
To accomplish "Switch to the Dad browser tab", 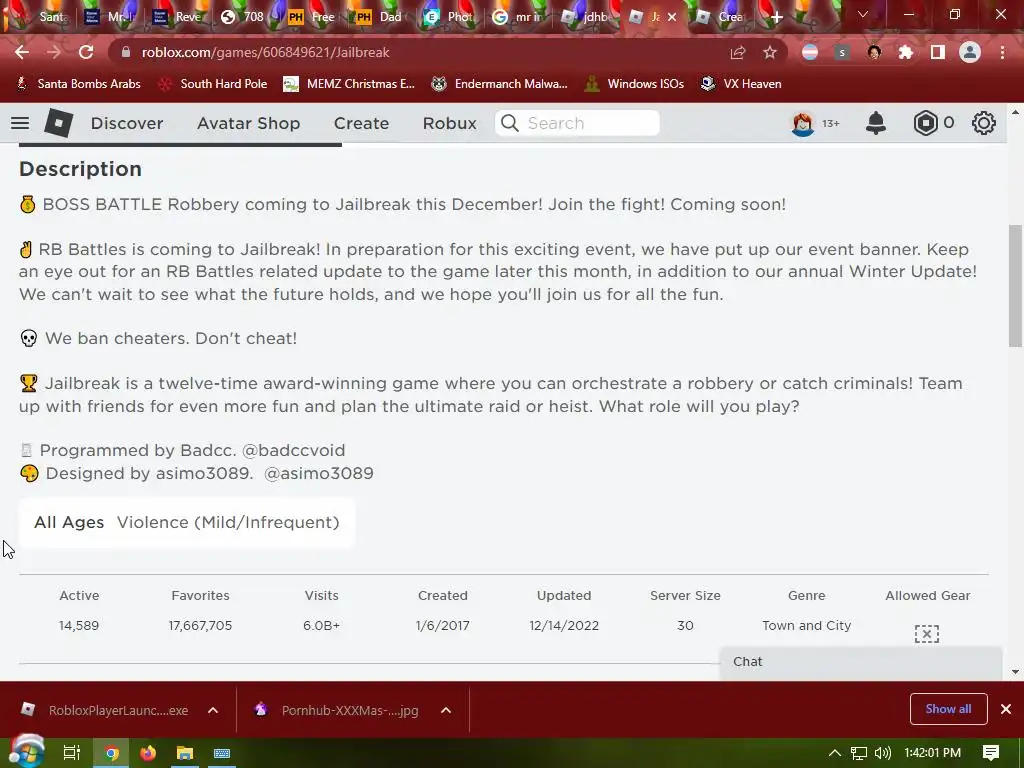I will (x=380, y=17).
